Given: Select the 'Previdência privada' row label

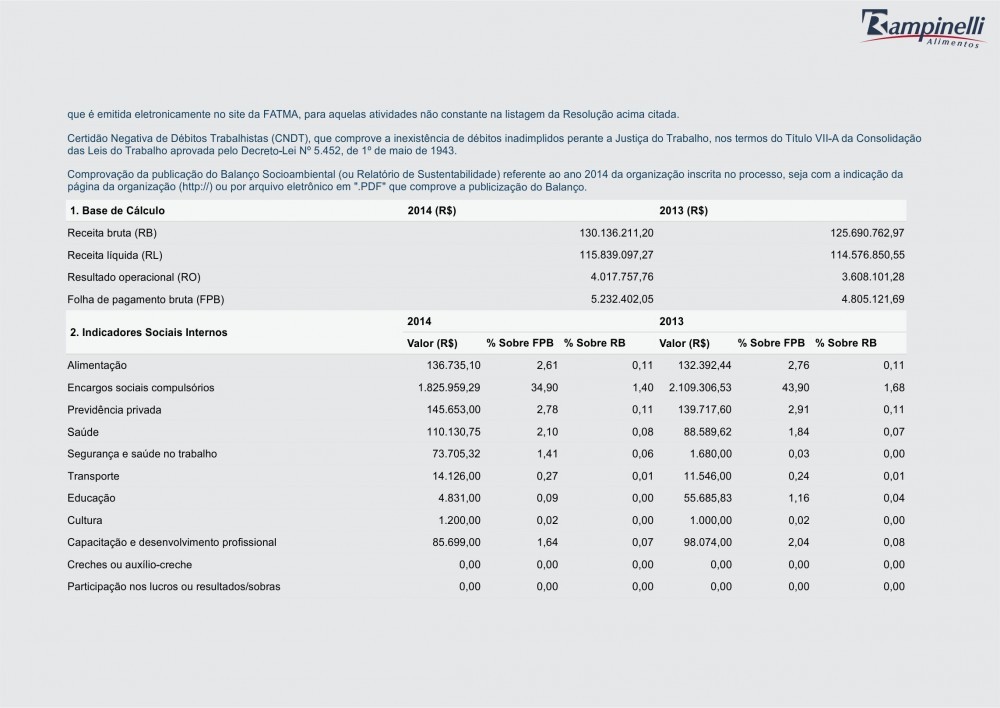Looking at the screenshot, I should point(114,409).
